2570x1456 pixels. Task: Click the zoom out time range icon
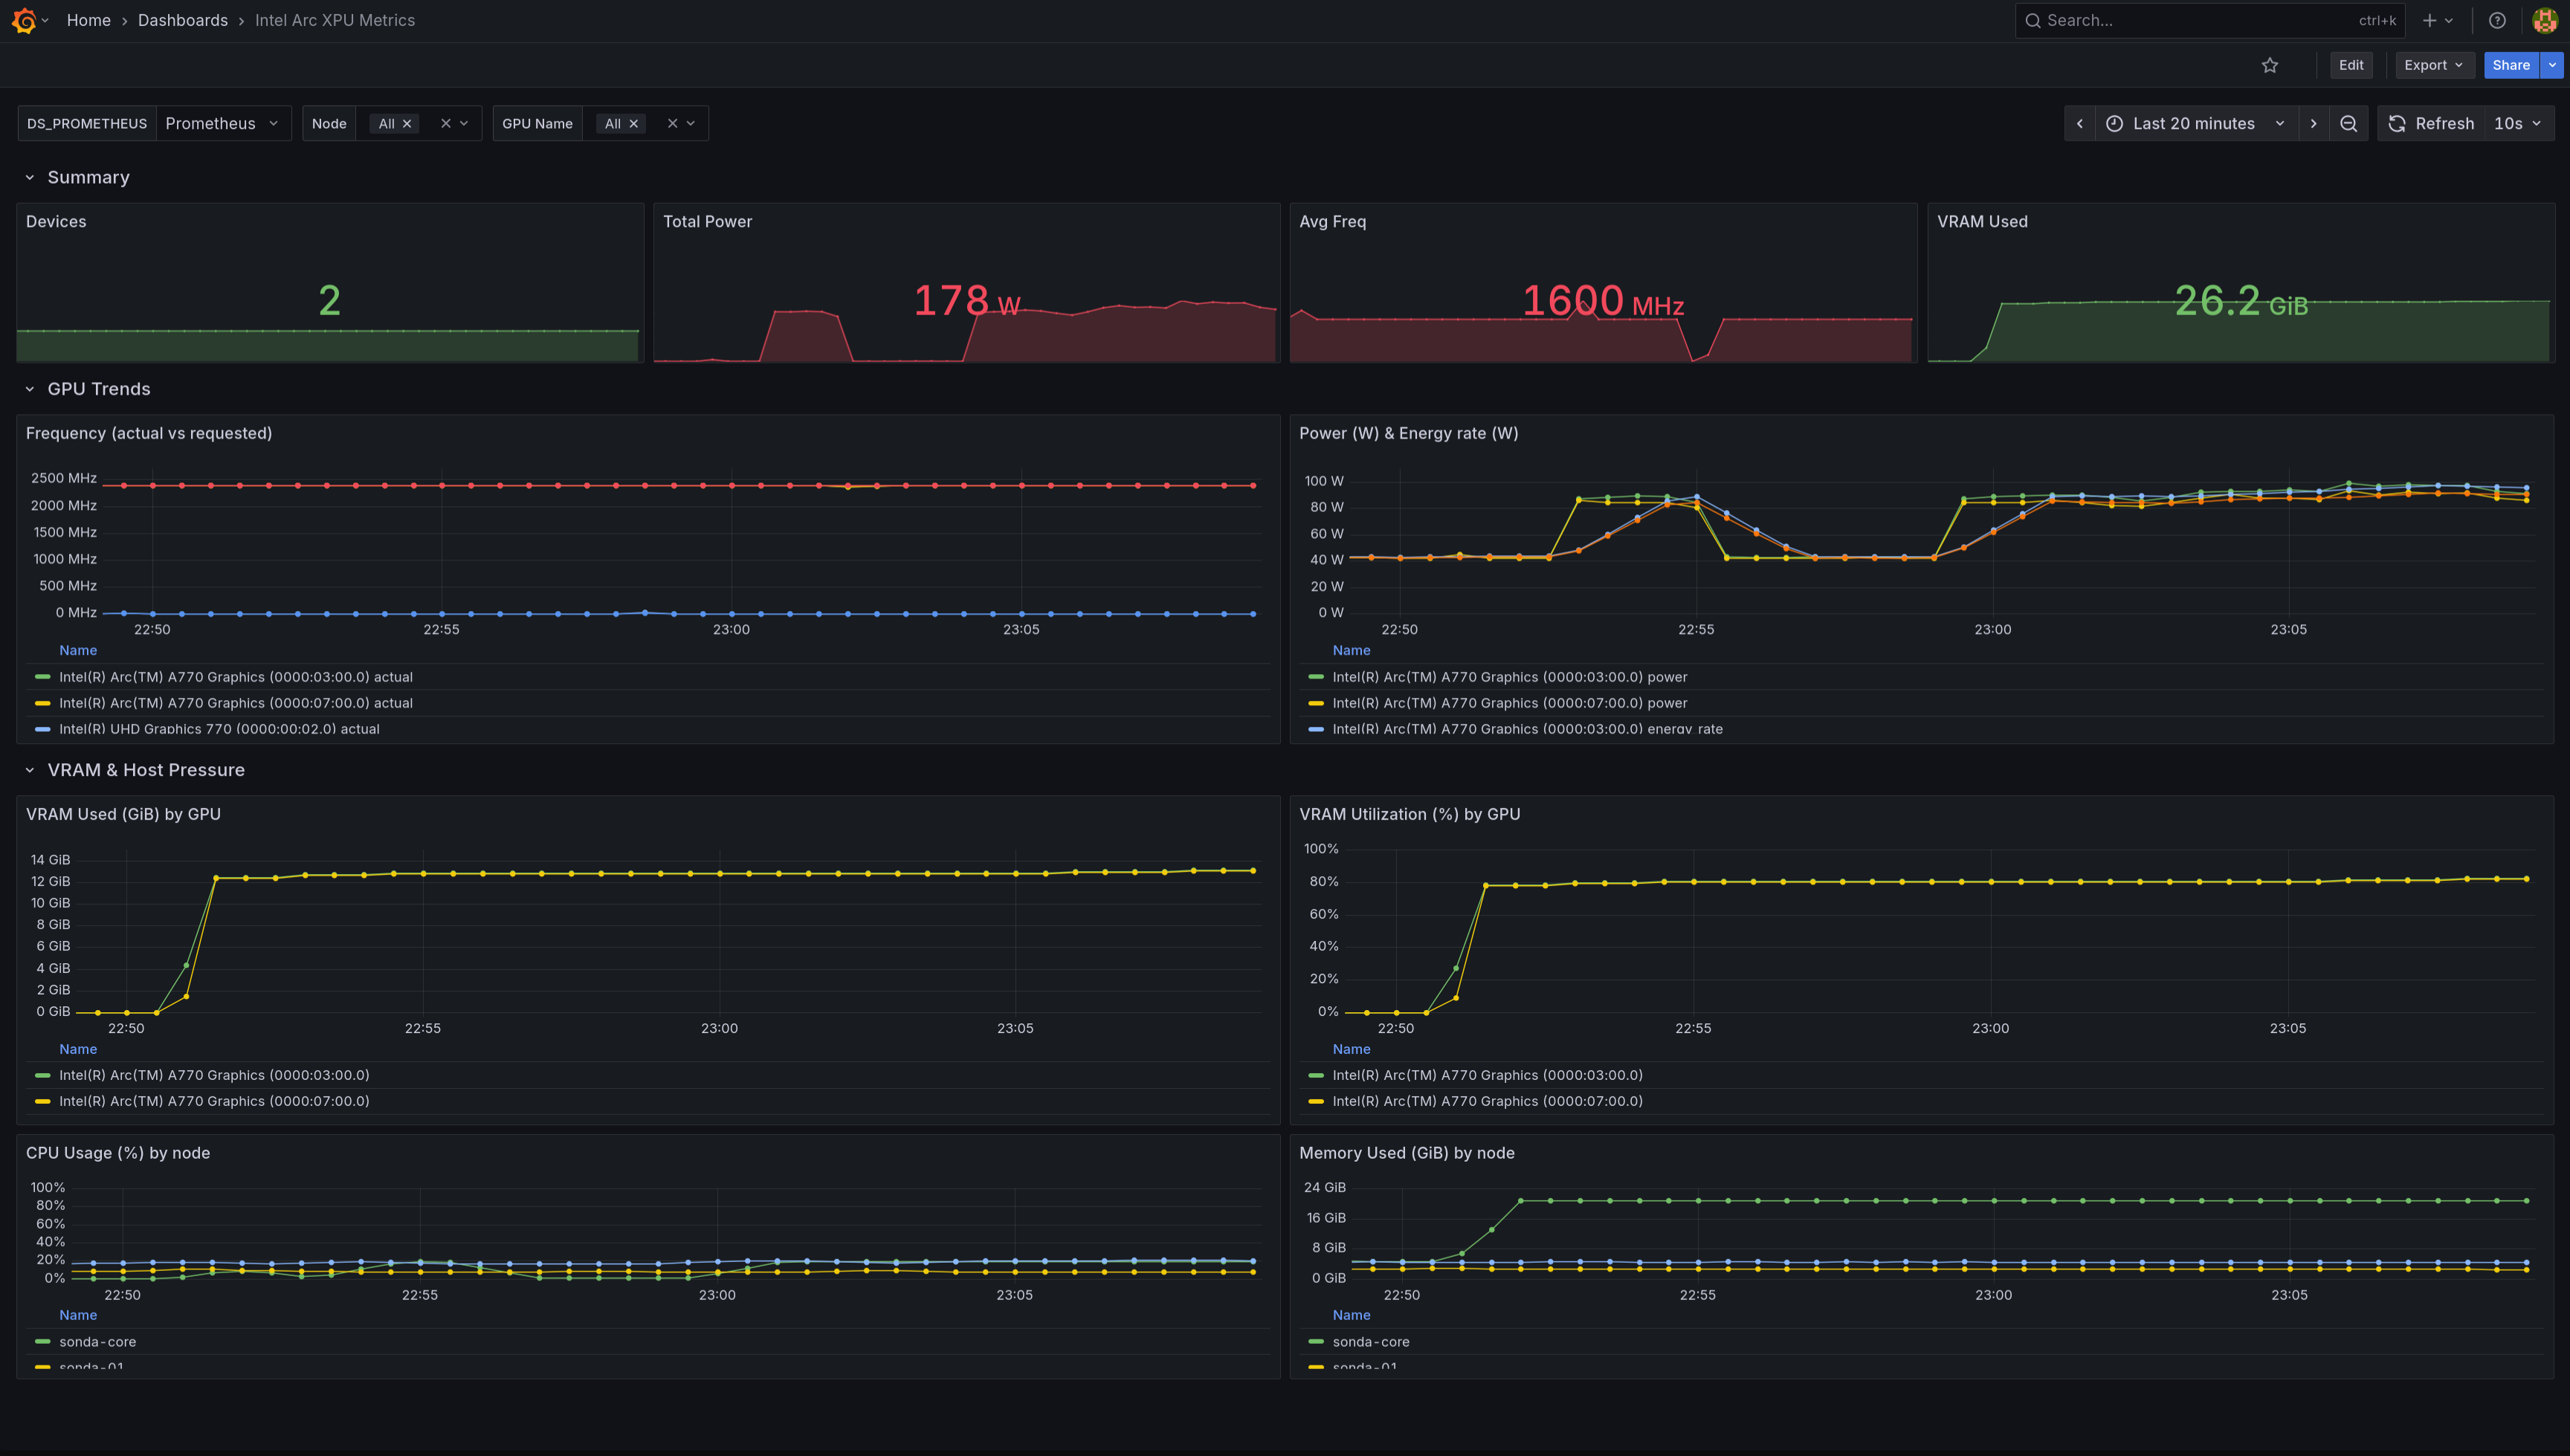(x=2349, y=123)
